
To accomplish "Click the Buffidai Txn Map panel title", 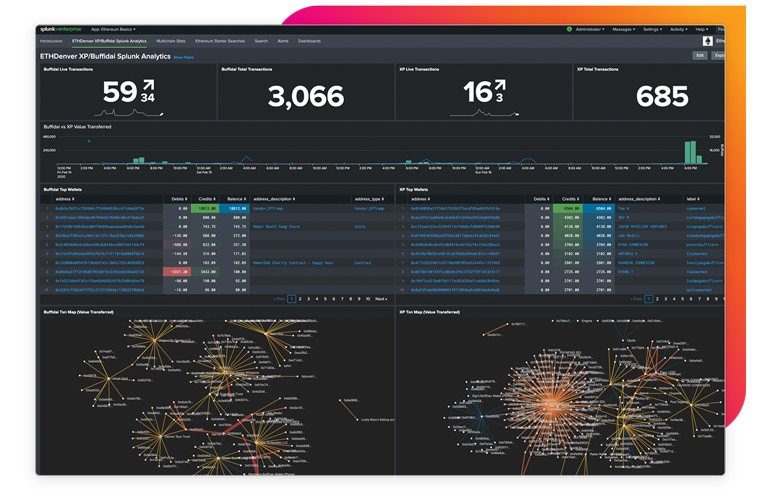I will click(79, 312).
